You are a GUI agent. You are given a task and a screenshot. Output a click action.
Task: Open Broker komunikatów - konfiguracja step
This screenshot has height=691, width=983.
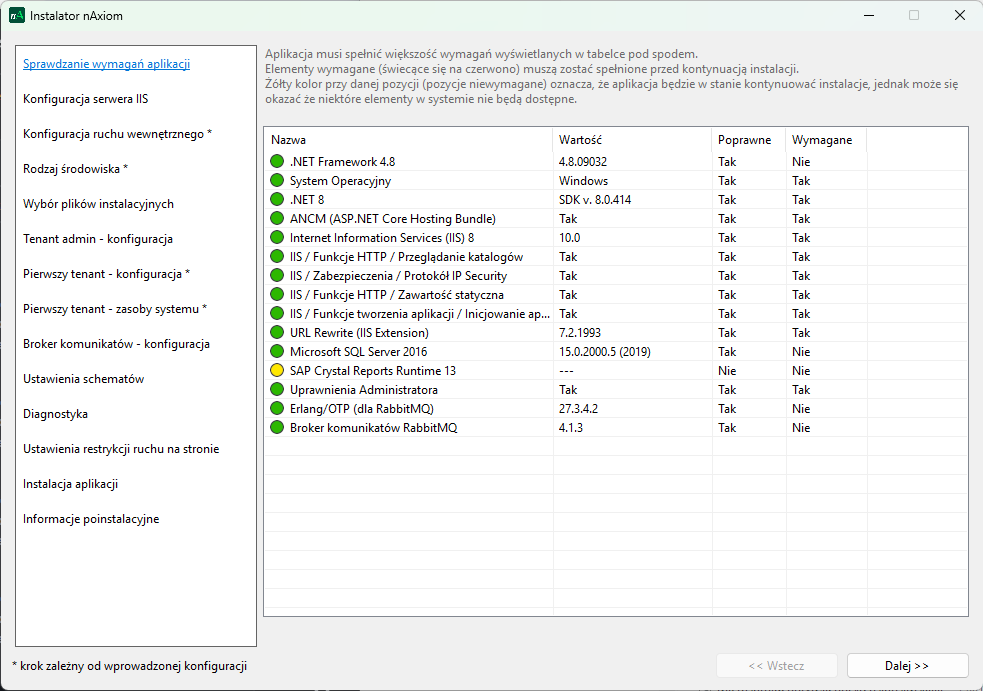[x=116, y=344]
